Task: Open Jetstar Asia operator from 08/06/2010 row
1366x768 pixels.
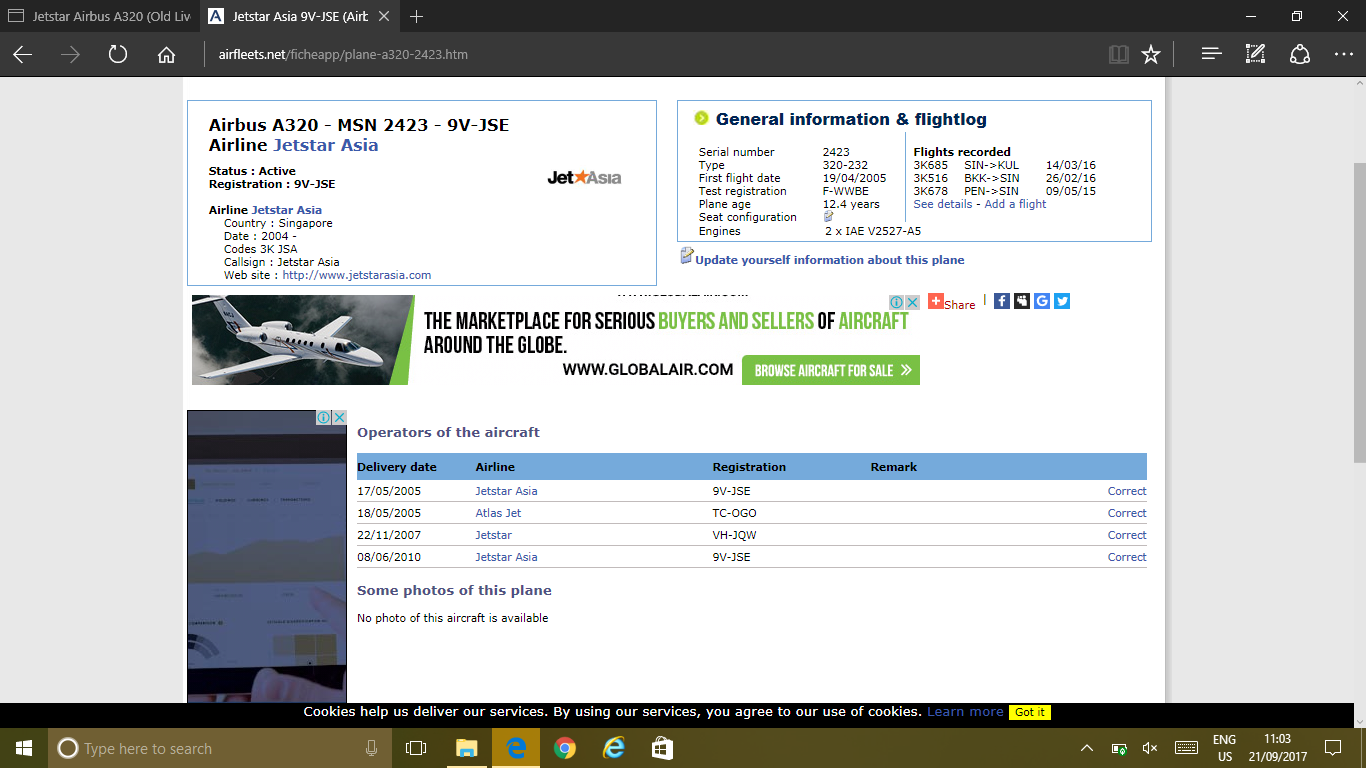Action: [506, 557]
